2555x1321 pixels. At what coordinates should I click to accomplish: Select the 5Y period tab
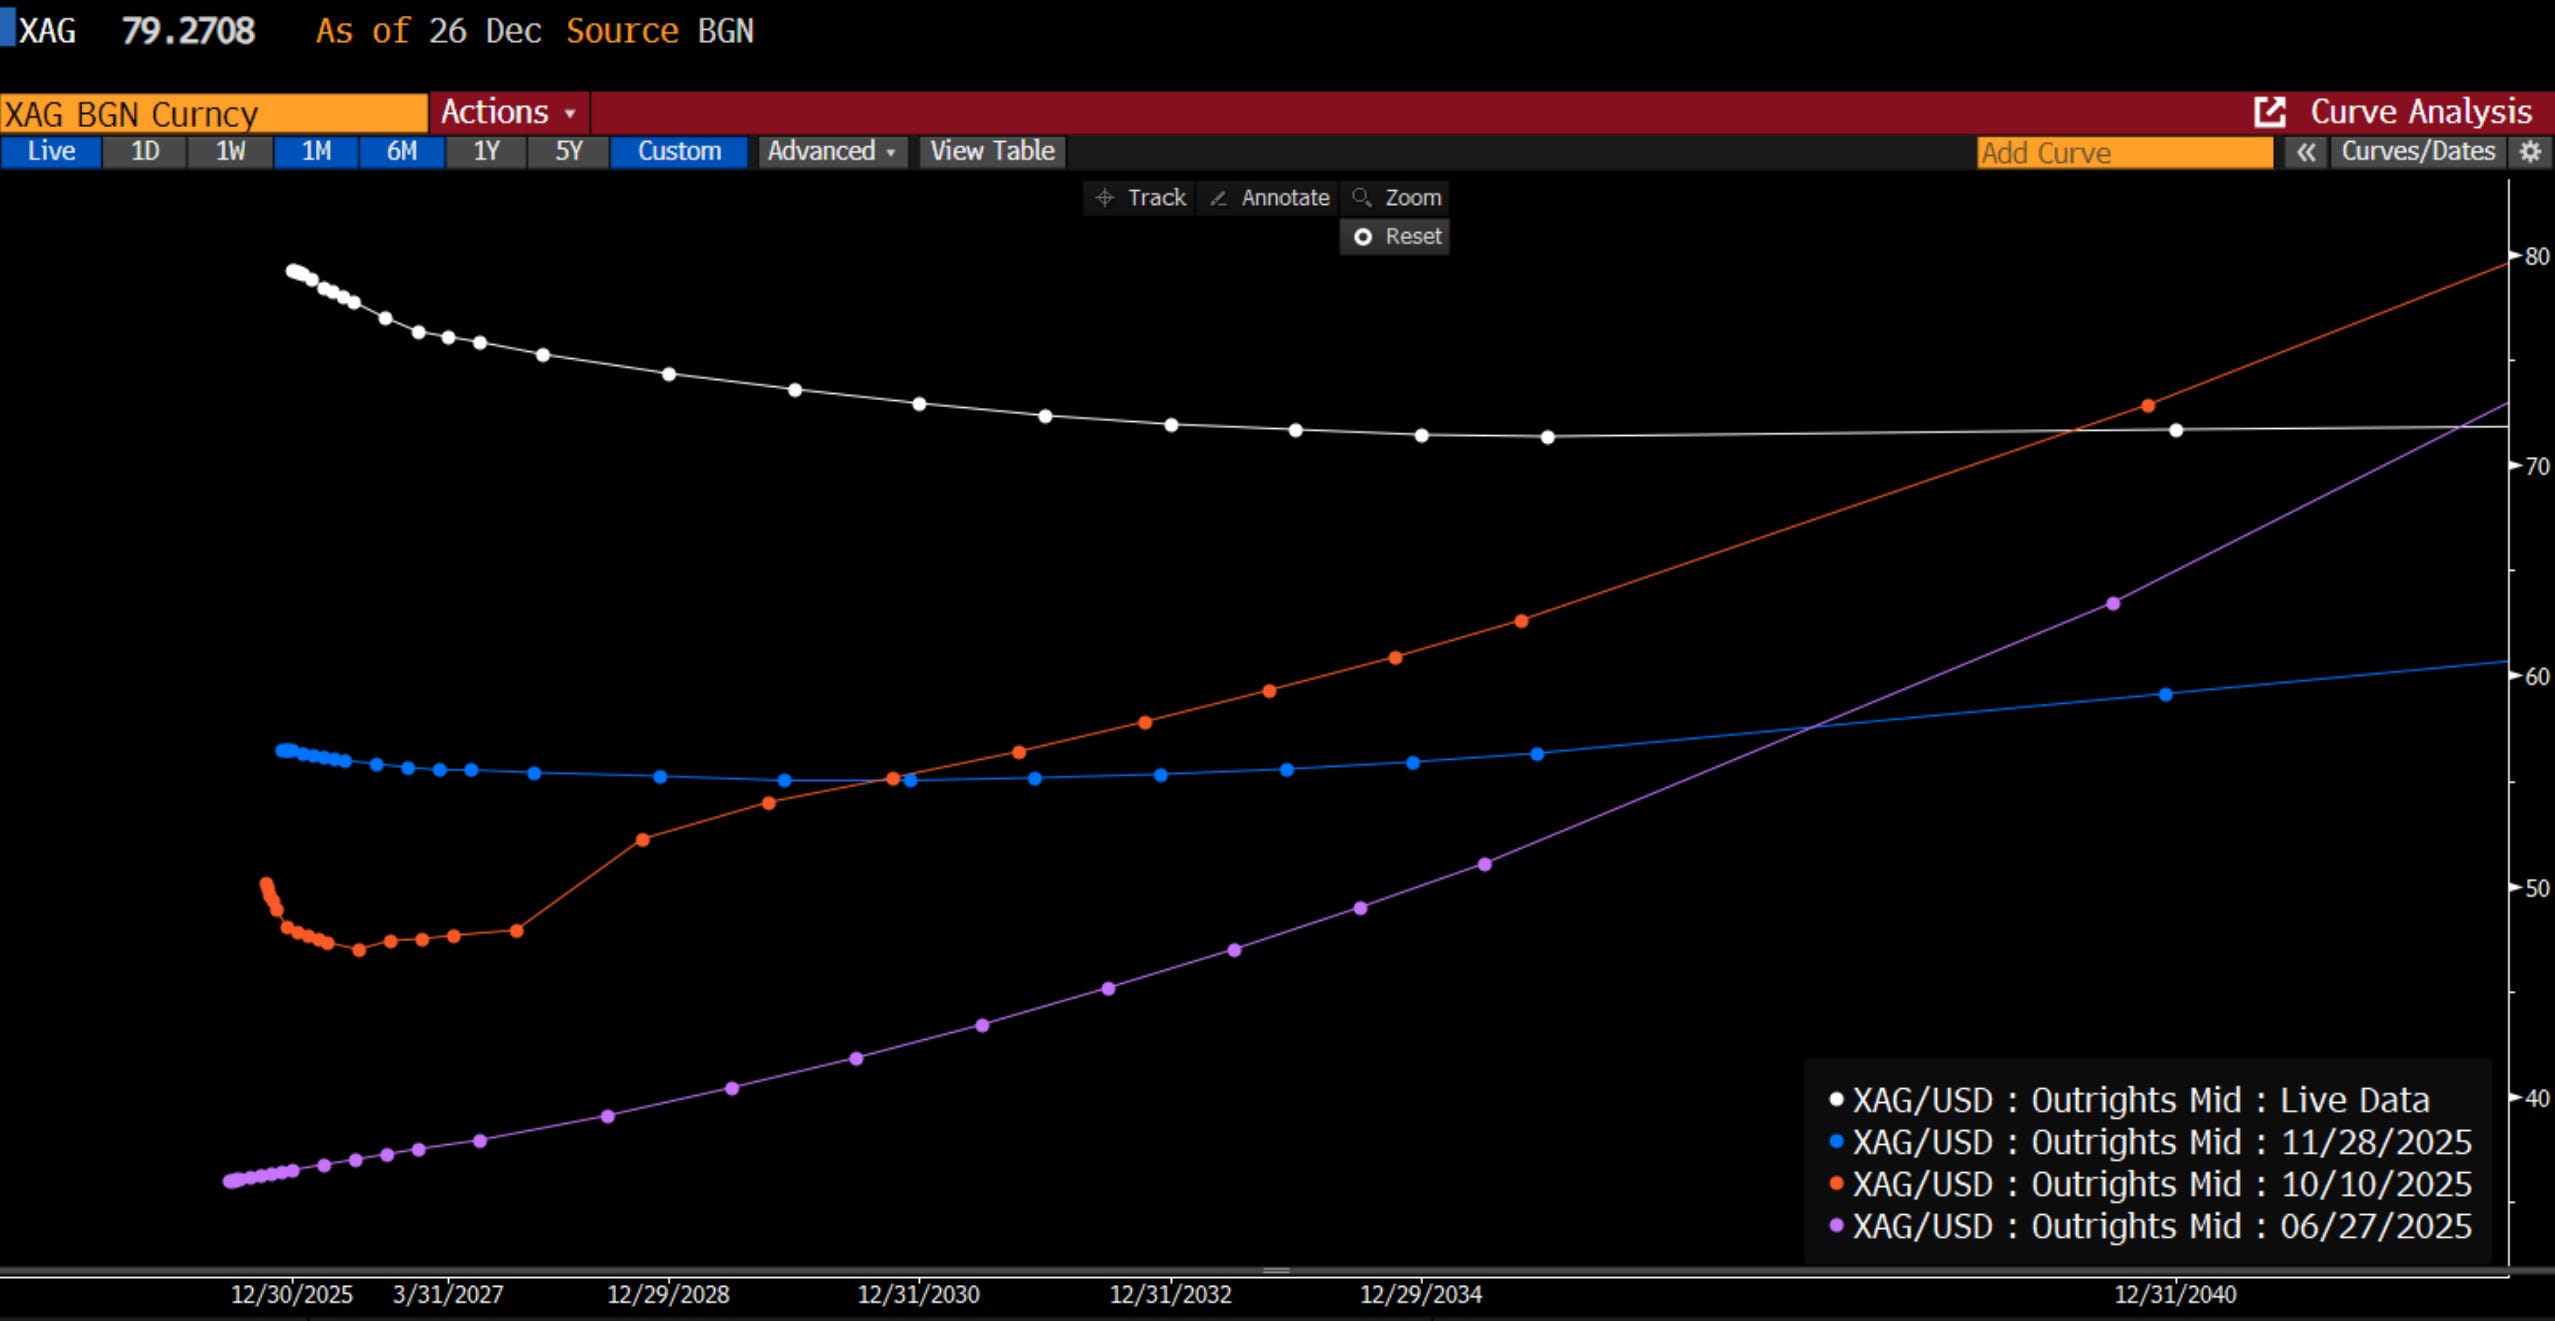[x=568, y=152]
